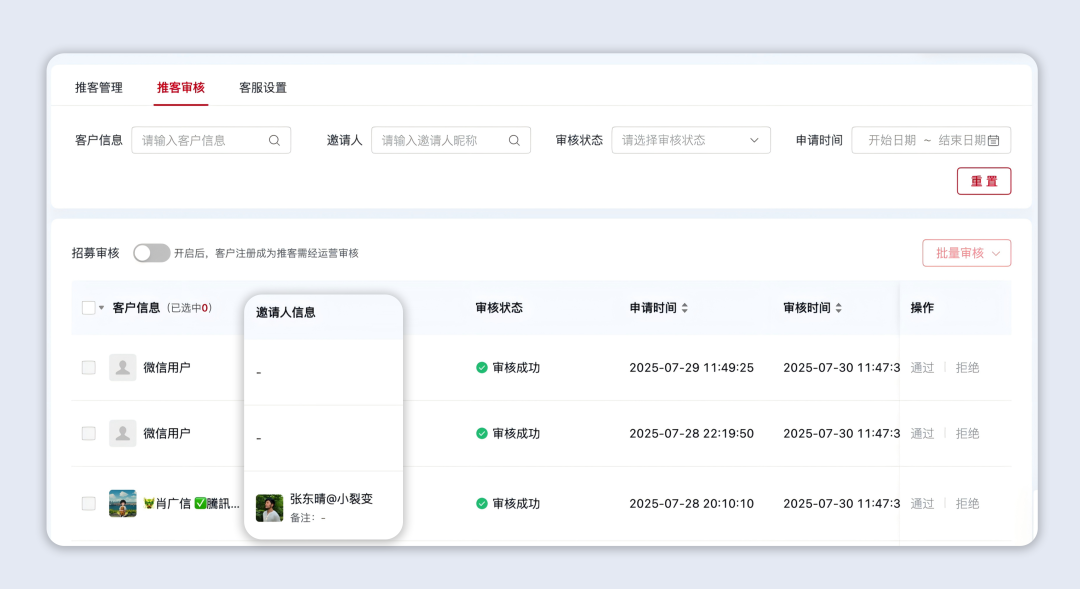Click the 重置 button to reset filters
The width and height of the screenshot is (1080, 589).
[984, 181]
